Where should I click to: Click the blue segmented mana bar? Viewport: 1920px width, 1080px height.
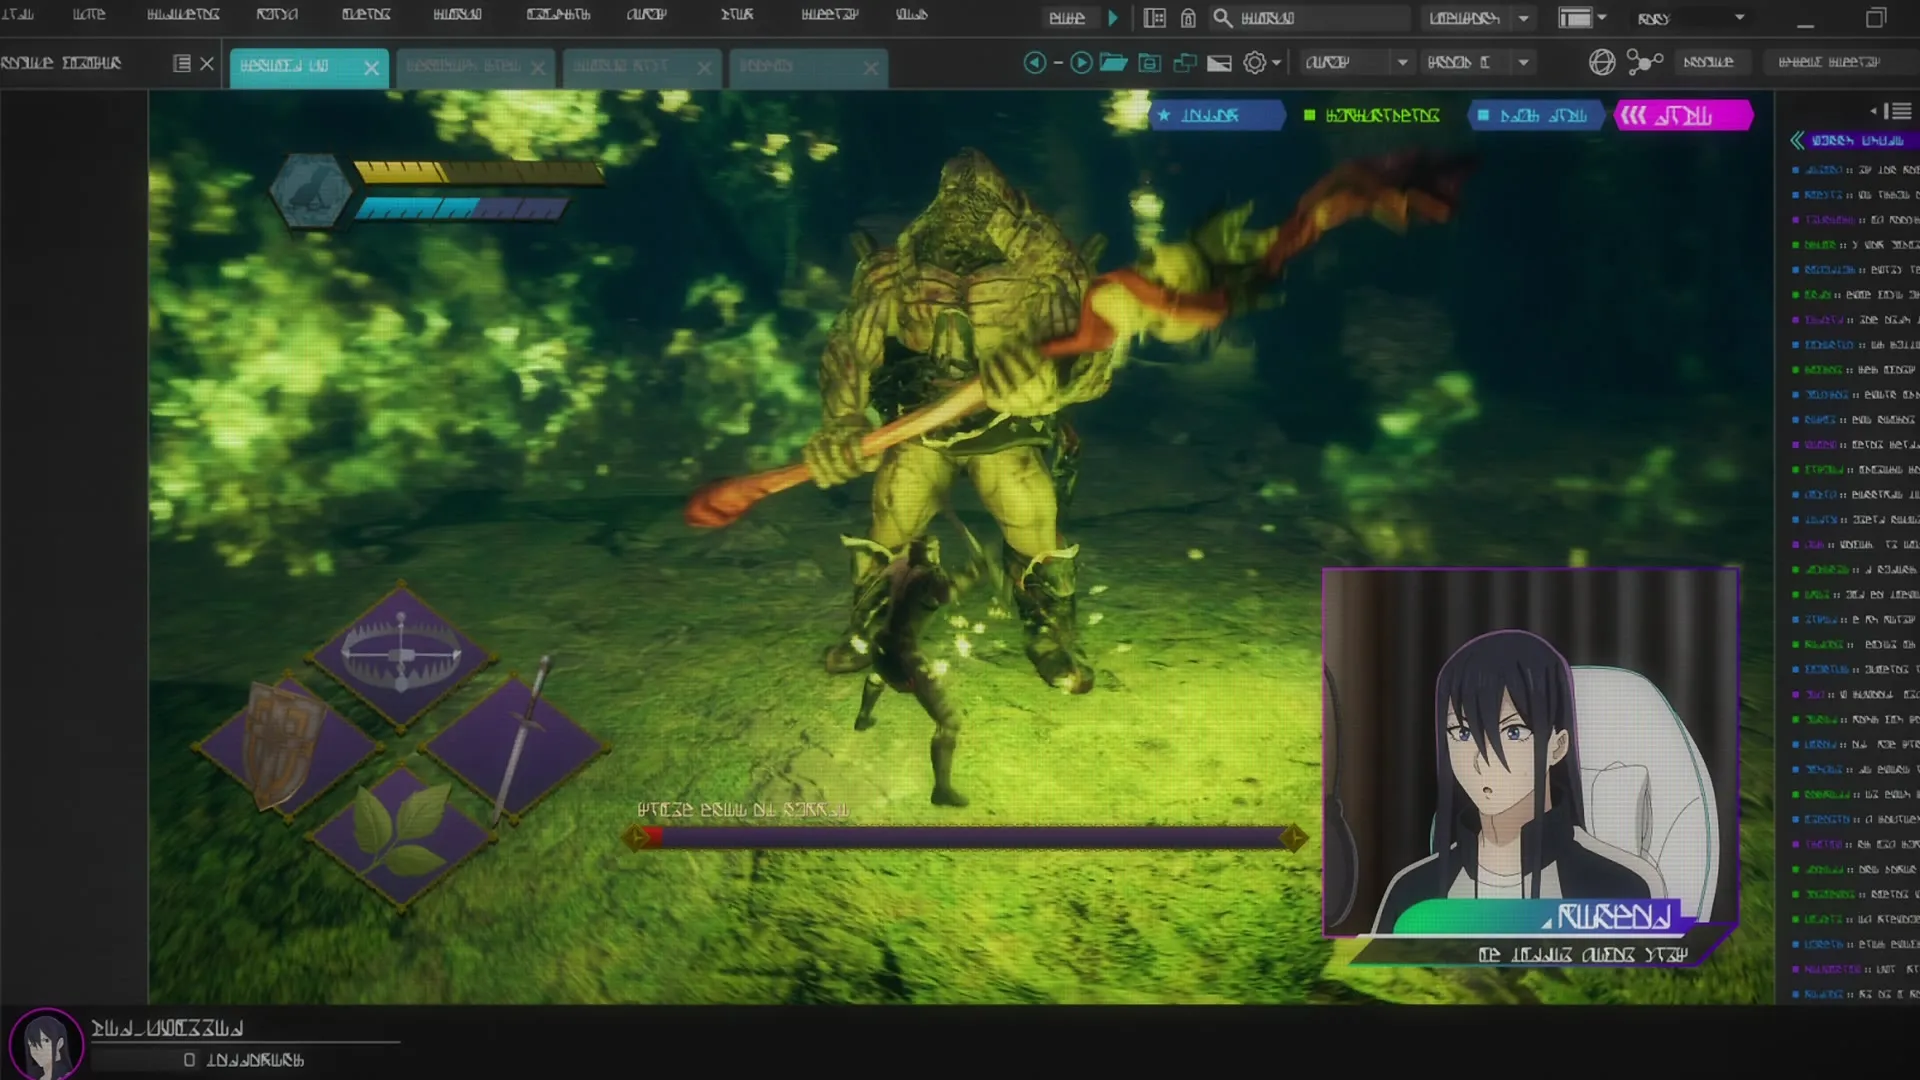462,207
